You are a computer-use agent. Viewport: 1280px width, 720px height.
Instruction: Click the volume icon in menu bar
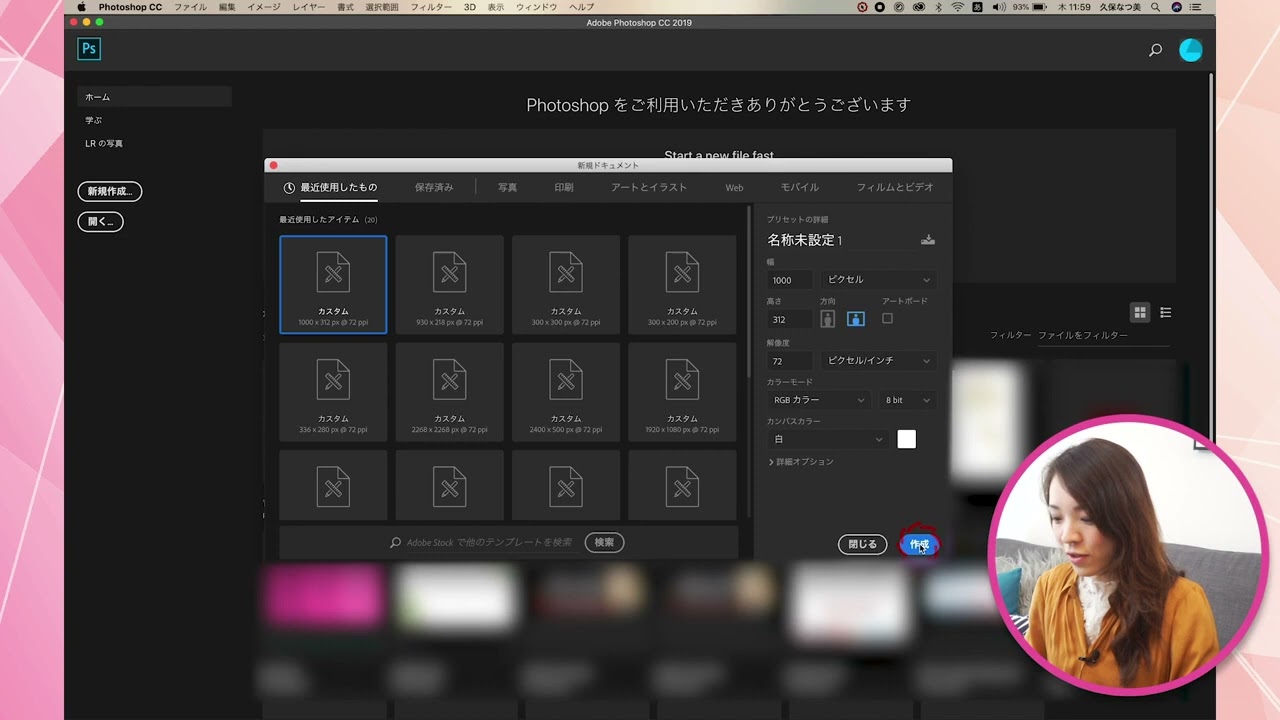[x=998, y=7]
